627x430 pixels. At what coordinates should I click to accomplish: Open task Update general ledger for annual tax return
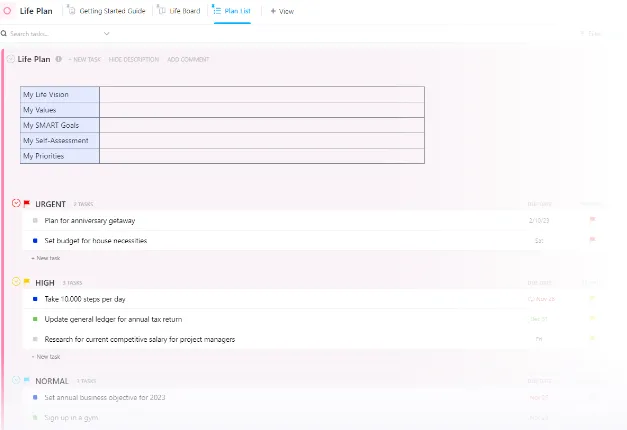coord(113,319)
